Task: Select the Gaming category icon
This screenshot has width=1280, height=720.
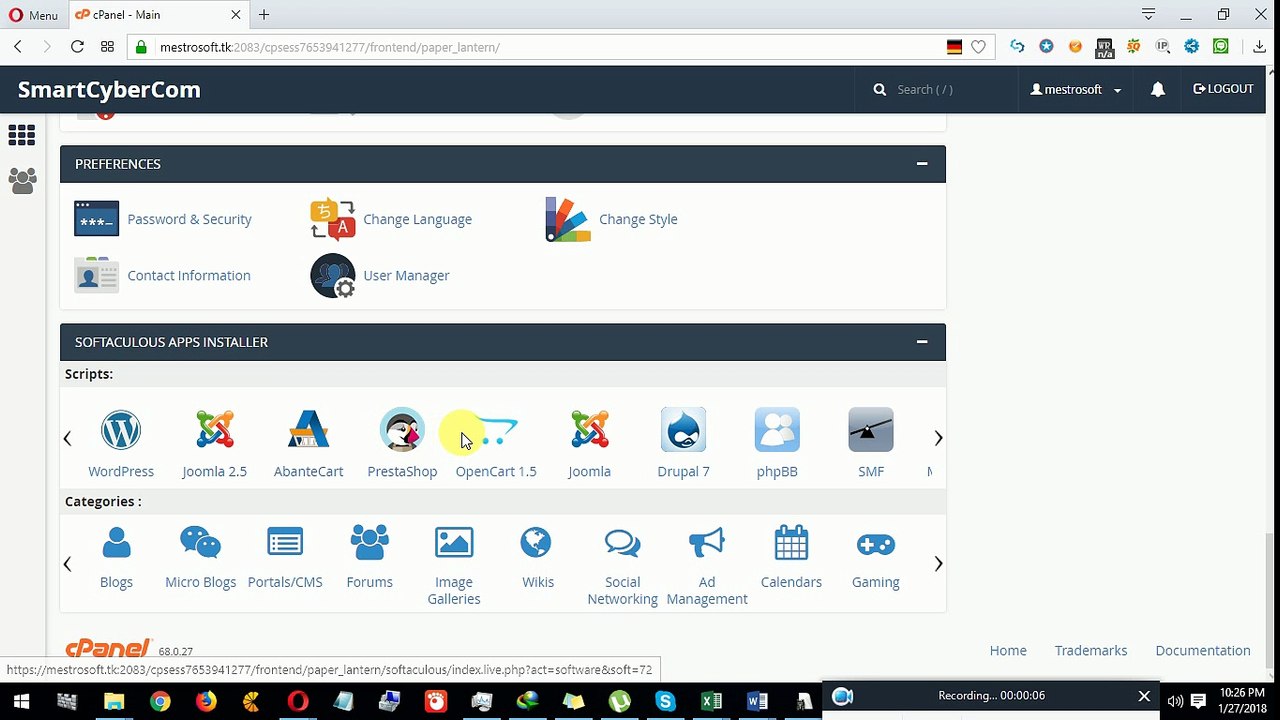Action: [875, 543]
